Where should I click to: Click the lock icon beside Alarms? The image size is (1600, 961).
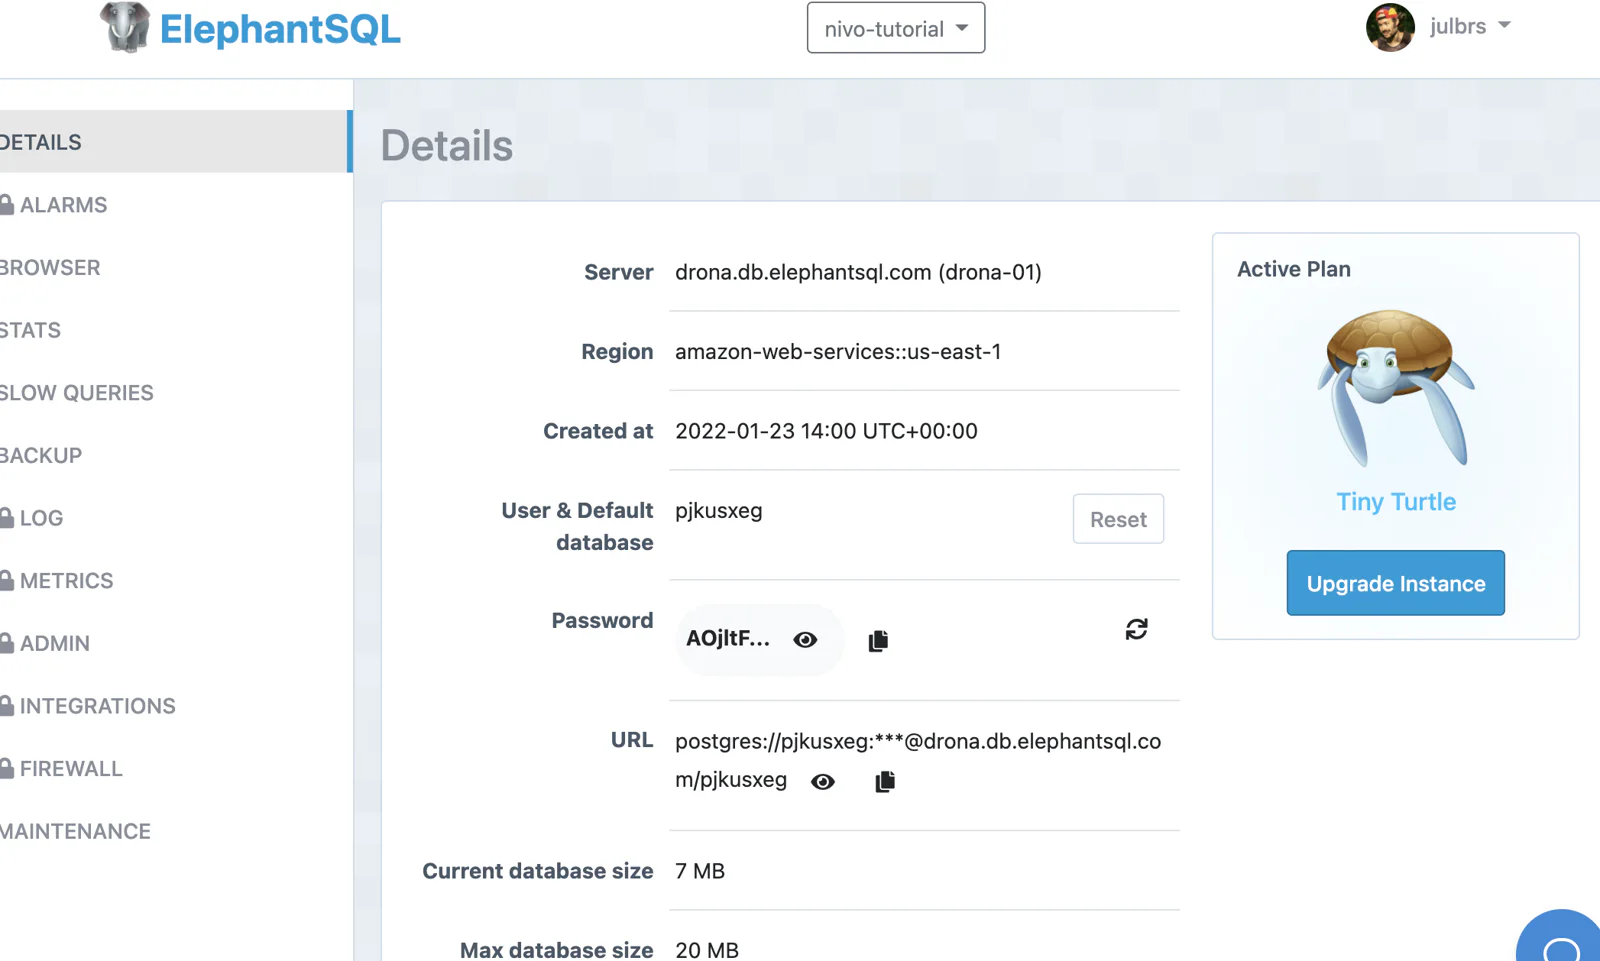point(7,204)
